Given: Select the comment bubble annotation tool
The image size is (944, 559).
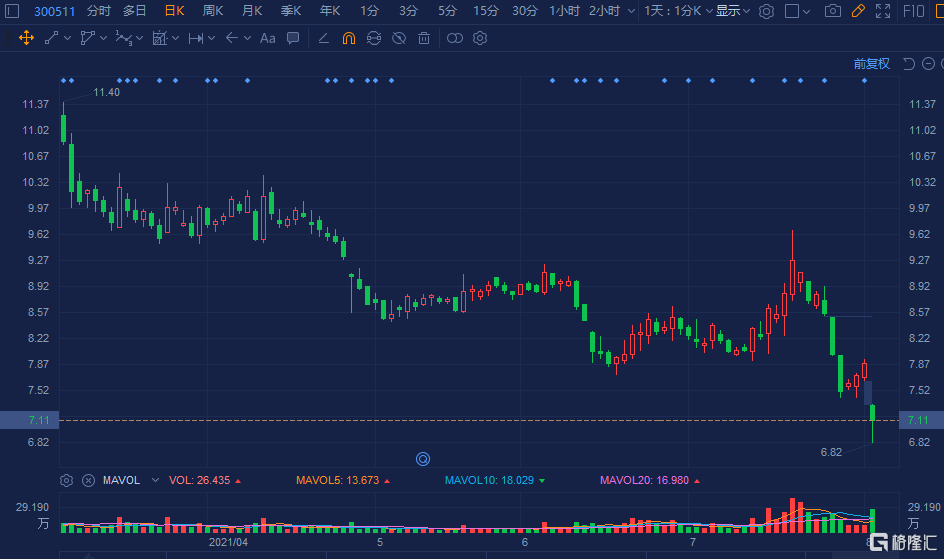Looking at the screenshot, I should 293,38.
